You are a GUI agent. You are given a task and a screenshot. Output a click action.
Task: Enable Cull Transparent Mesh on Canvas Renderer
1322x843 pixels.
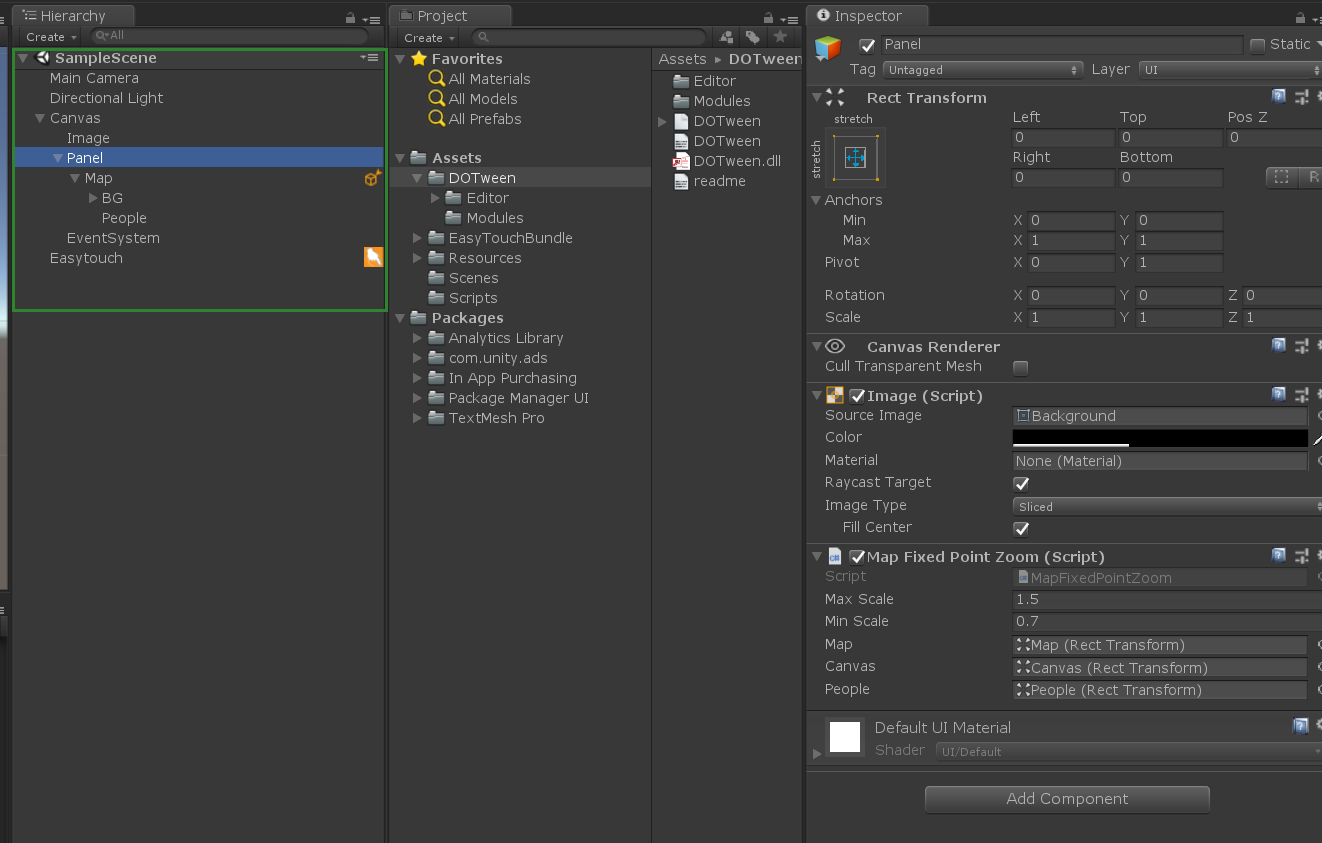[x=1020, y=367]
